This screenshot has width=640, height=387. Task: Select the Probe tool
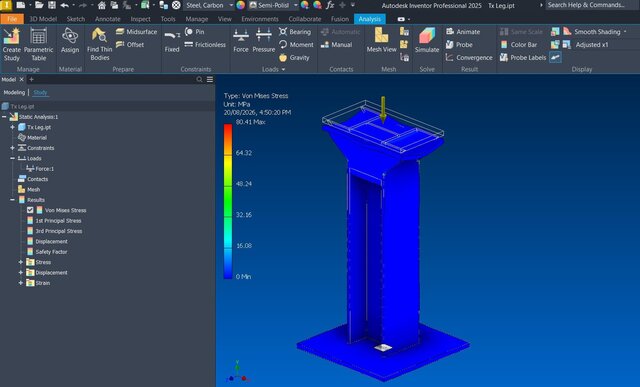coord(459,44)
